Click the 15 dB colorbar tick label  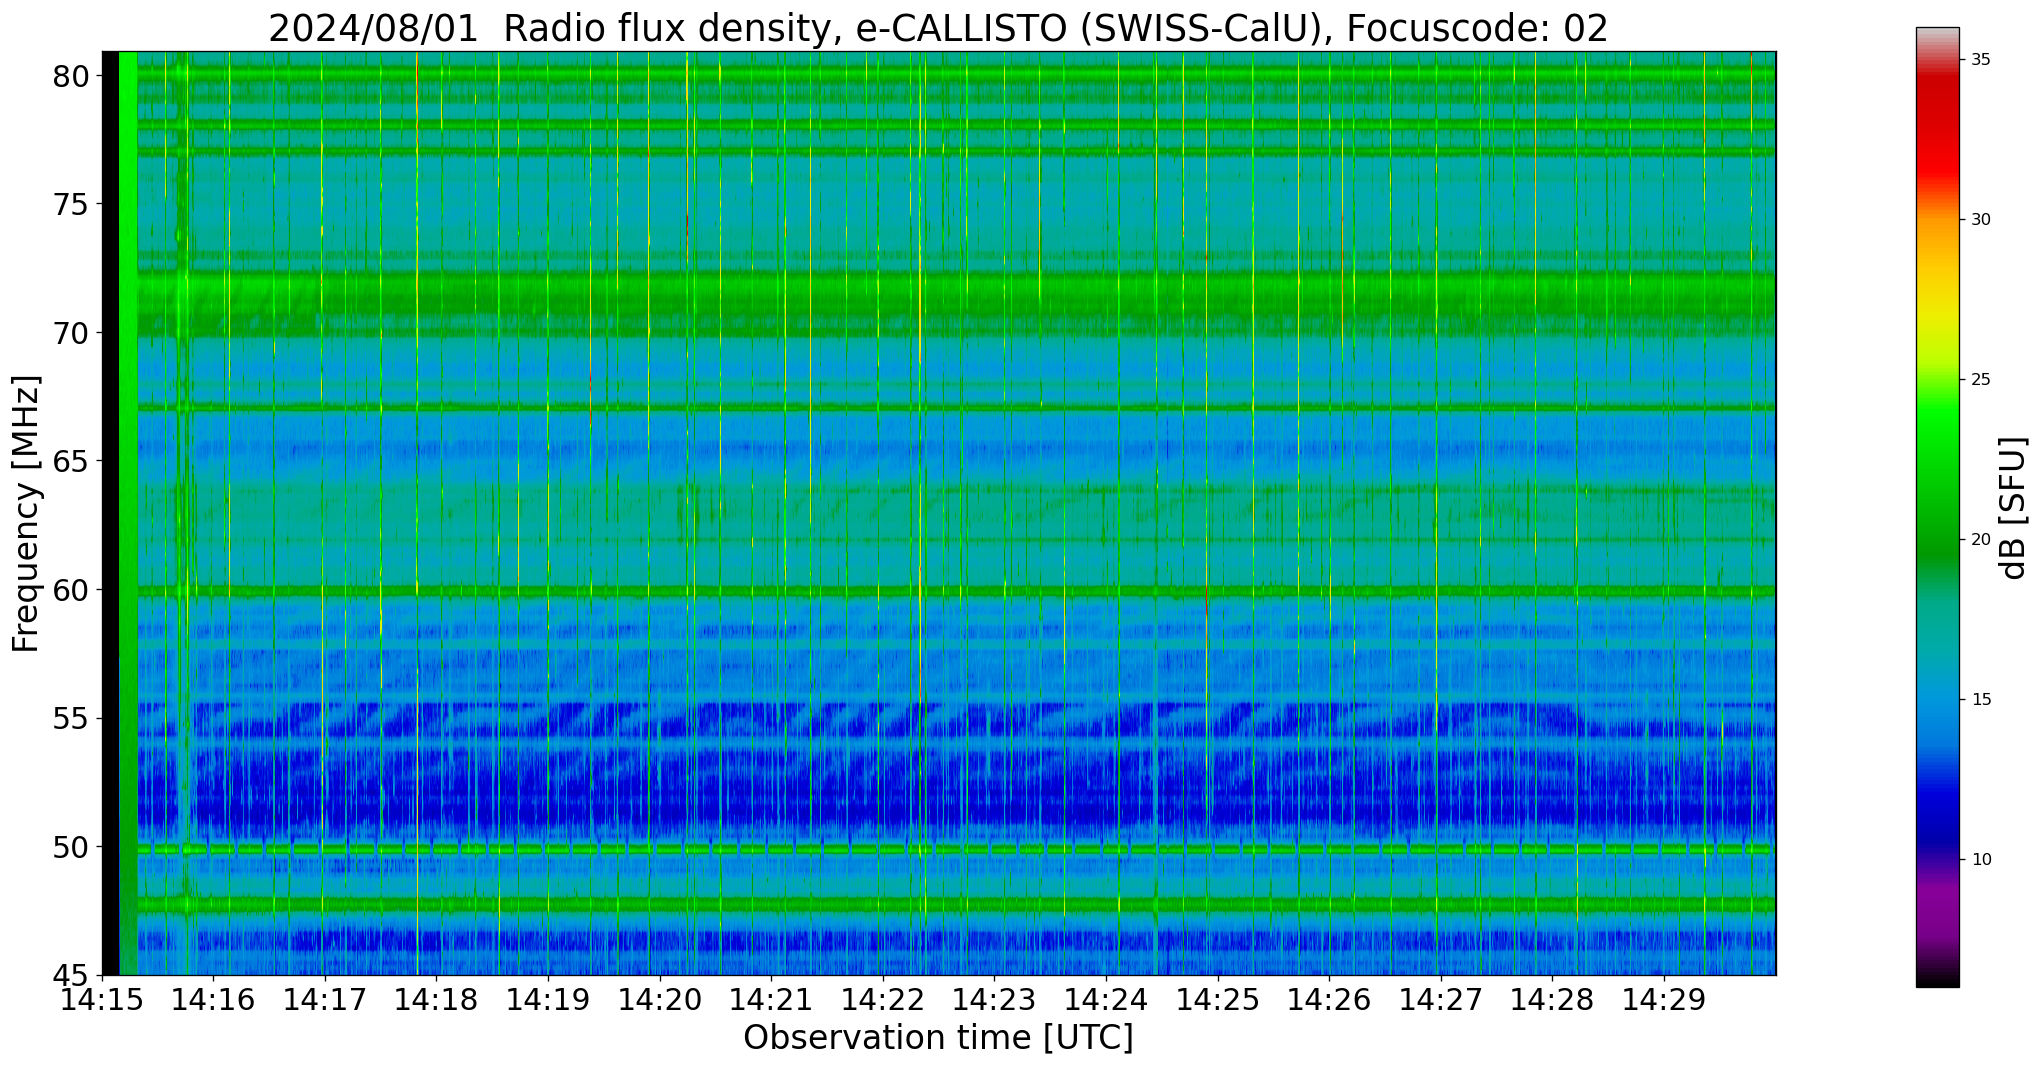1980,700
